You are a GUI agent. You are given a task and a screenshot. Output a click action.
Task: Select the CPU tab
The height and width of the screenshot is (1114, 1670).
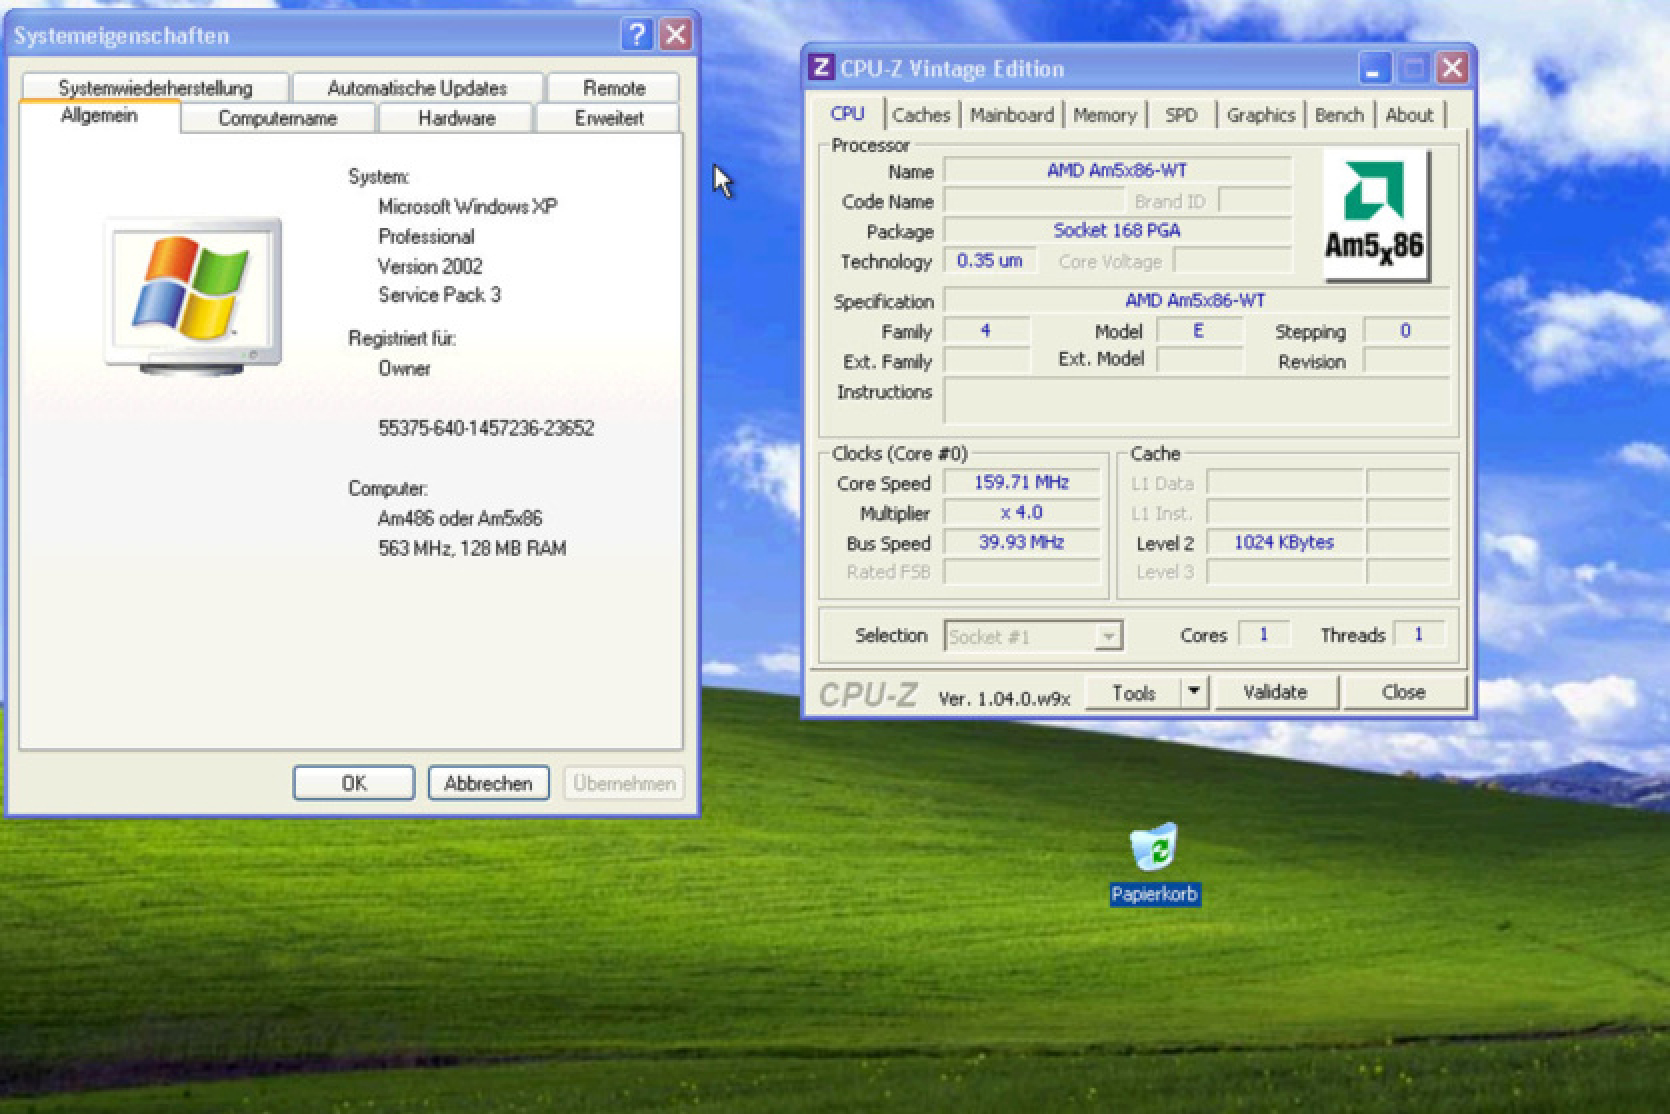pyautogui.click(x=848, y=113)
